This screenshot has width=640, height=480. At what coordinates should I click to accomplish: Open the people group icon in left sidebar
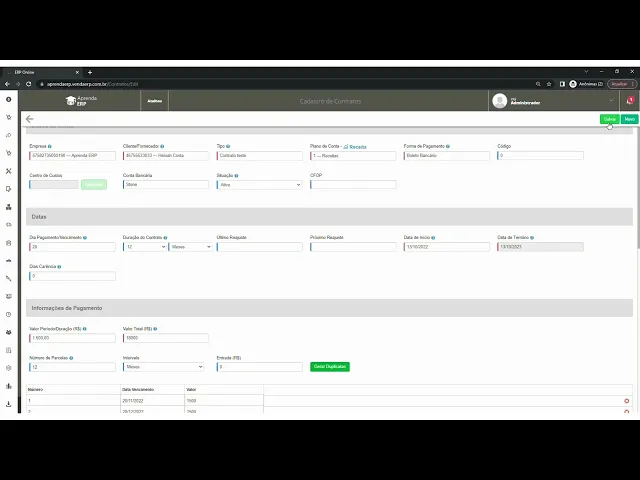9,332
